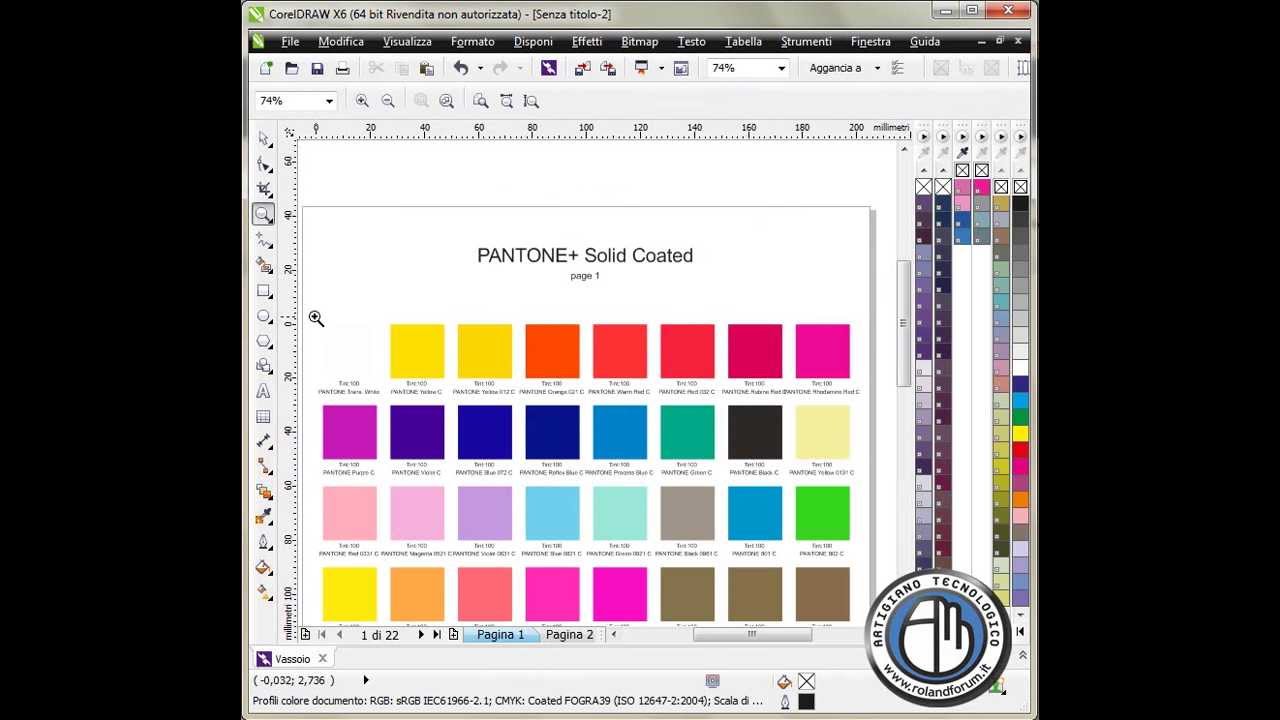Click Zoom to page icon

click(x=481, y=101)
